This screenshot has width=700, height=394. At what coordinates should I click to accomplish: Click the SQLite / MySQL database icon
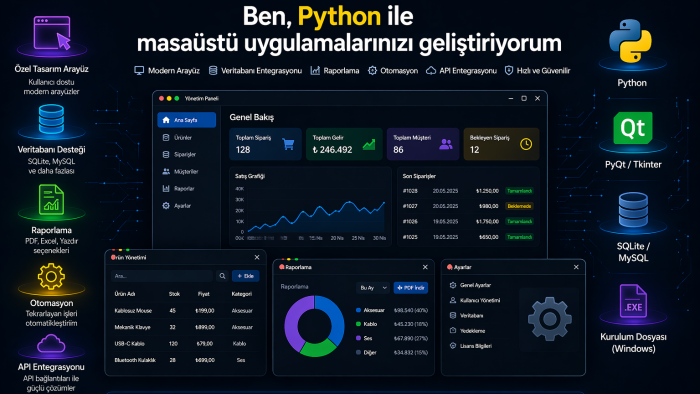(x=633, y=209)
